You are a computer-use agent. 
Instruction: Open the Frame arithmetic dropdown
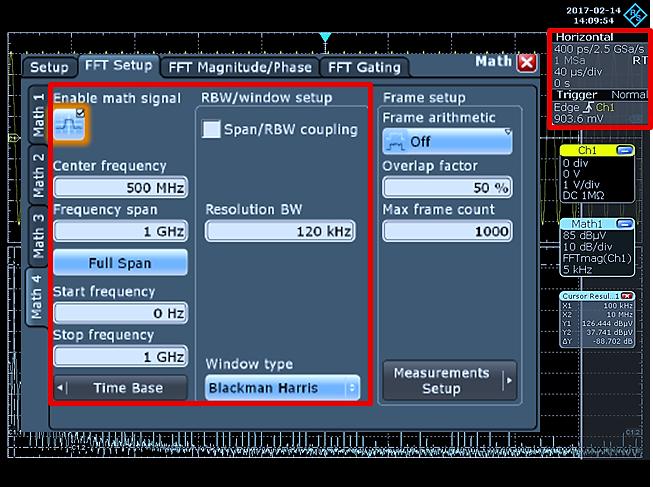click(447, 141)
